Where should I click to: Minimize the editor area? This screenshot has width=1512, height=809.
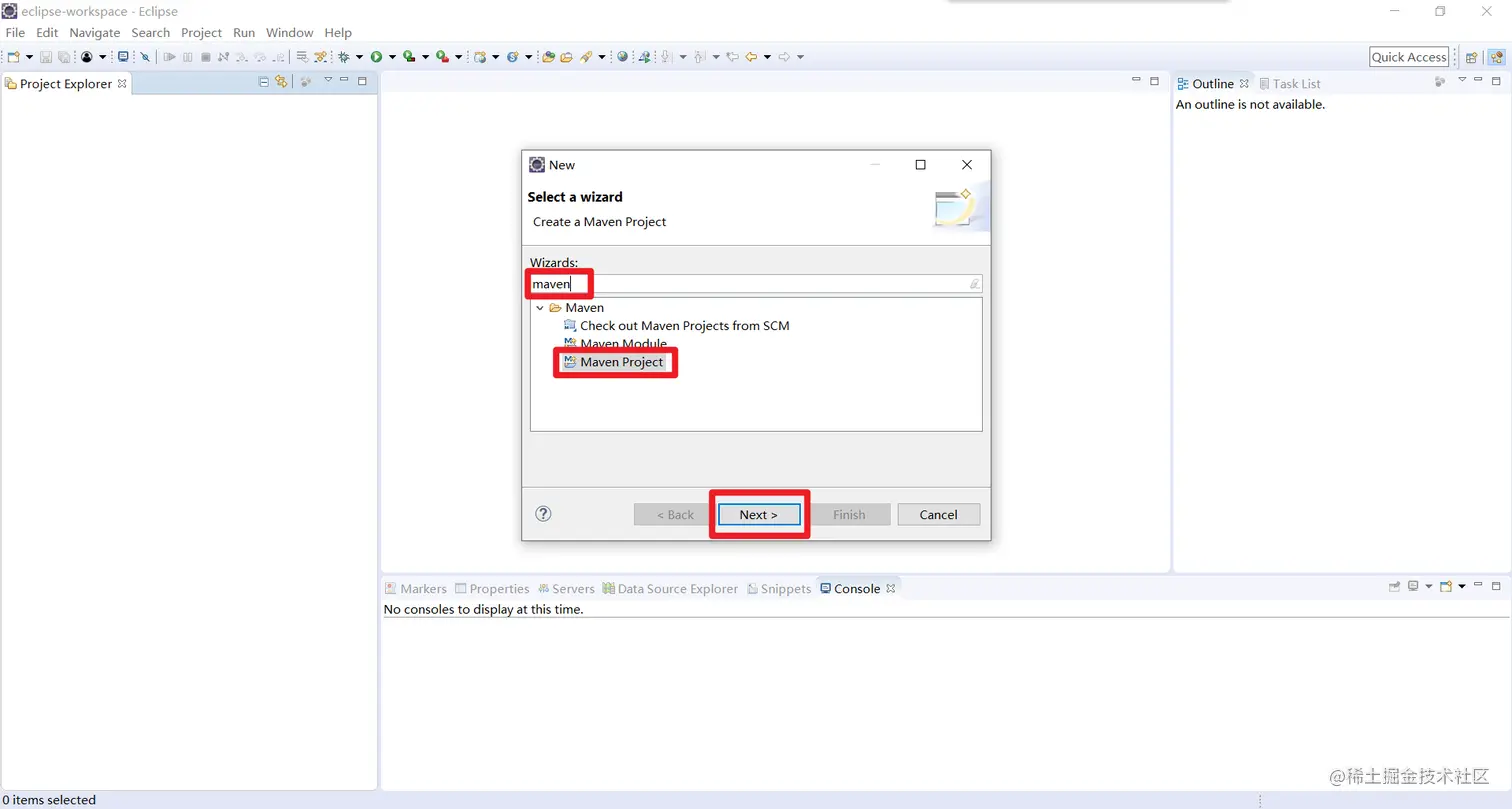1136,79
